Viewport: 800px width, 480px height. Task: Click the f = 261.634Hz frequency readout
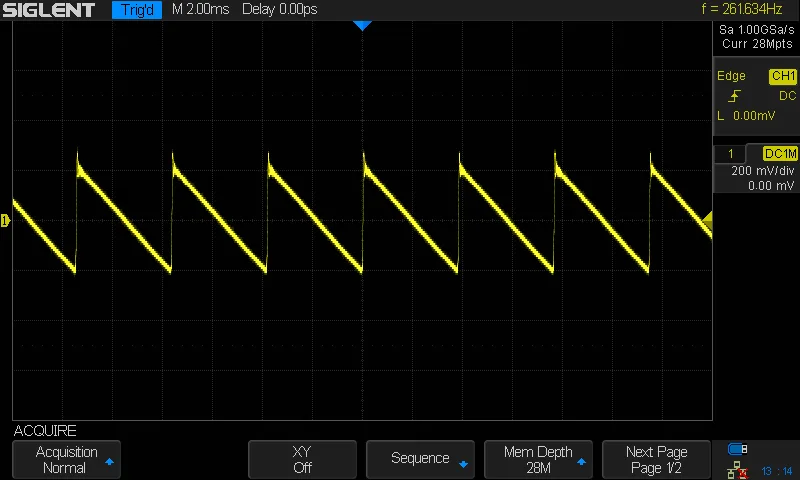pyautogui.click(x=742, y=9)
